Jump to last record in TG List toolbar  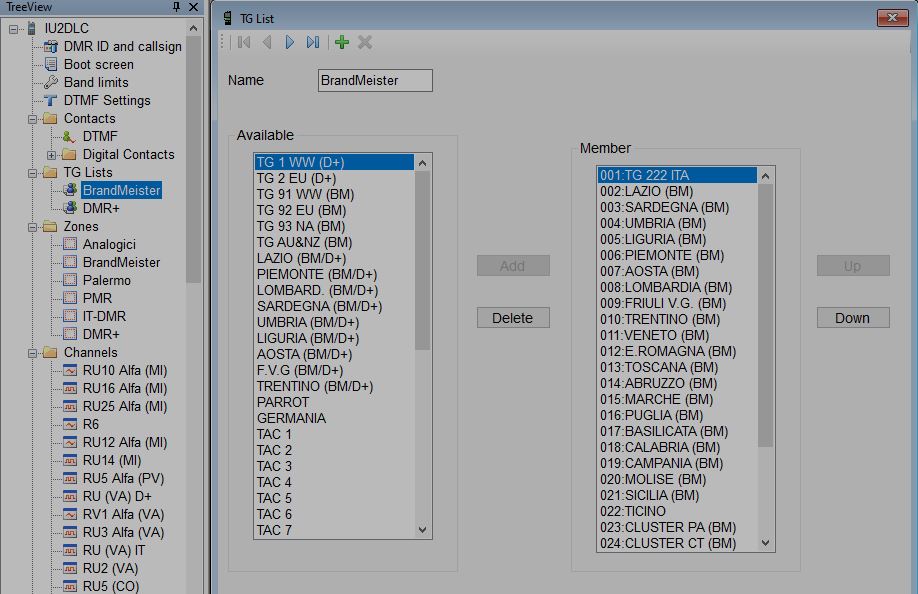pos(313,42)
